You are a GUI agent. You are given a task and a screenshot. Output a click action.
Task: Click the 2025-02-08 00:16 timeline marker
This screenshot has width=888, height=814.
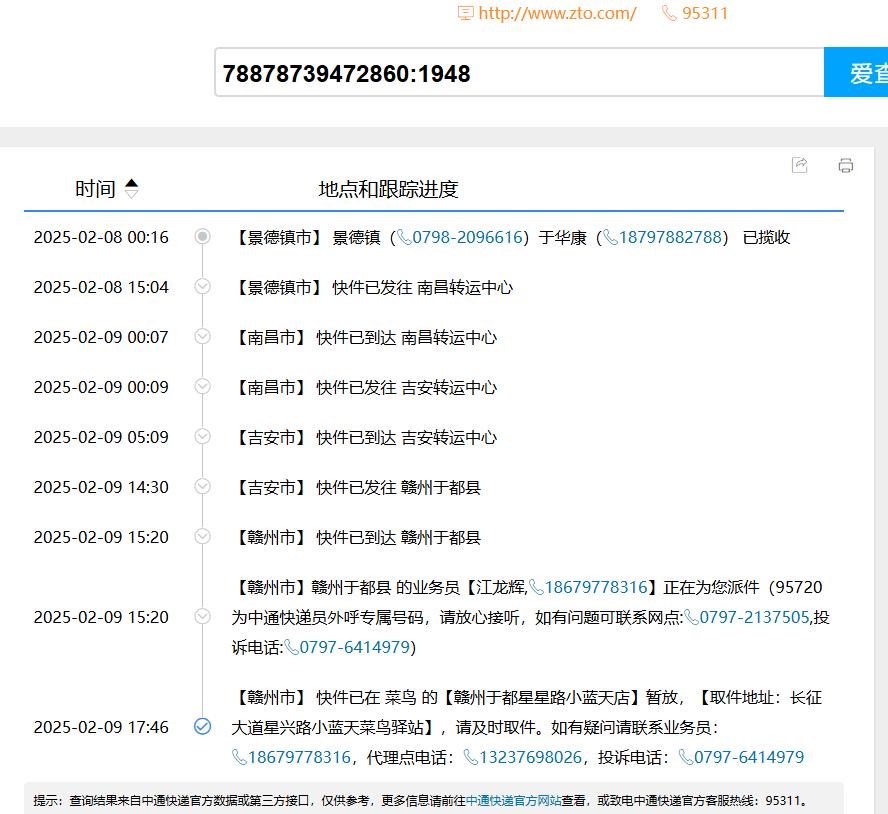click(x=202, y=236)
